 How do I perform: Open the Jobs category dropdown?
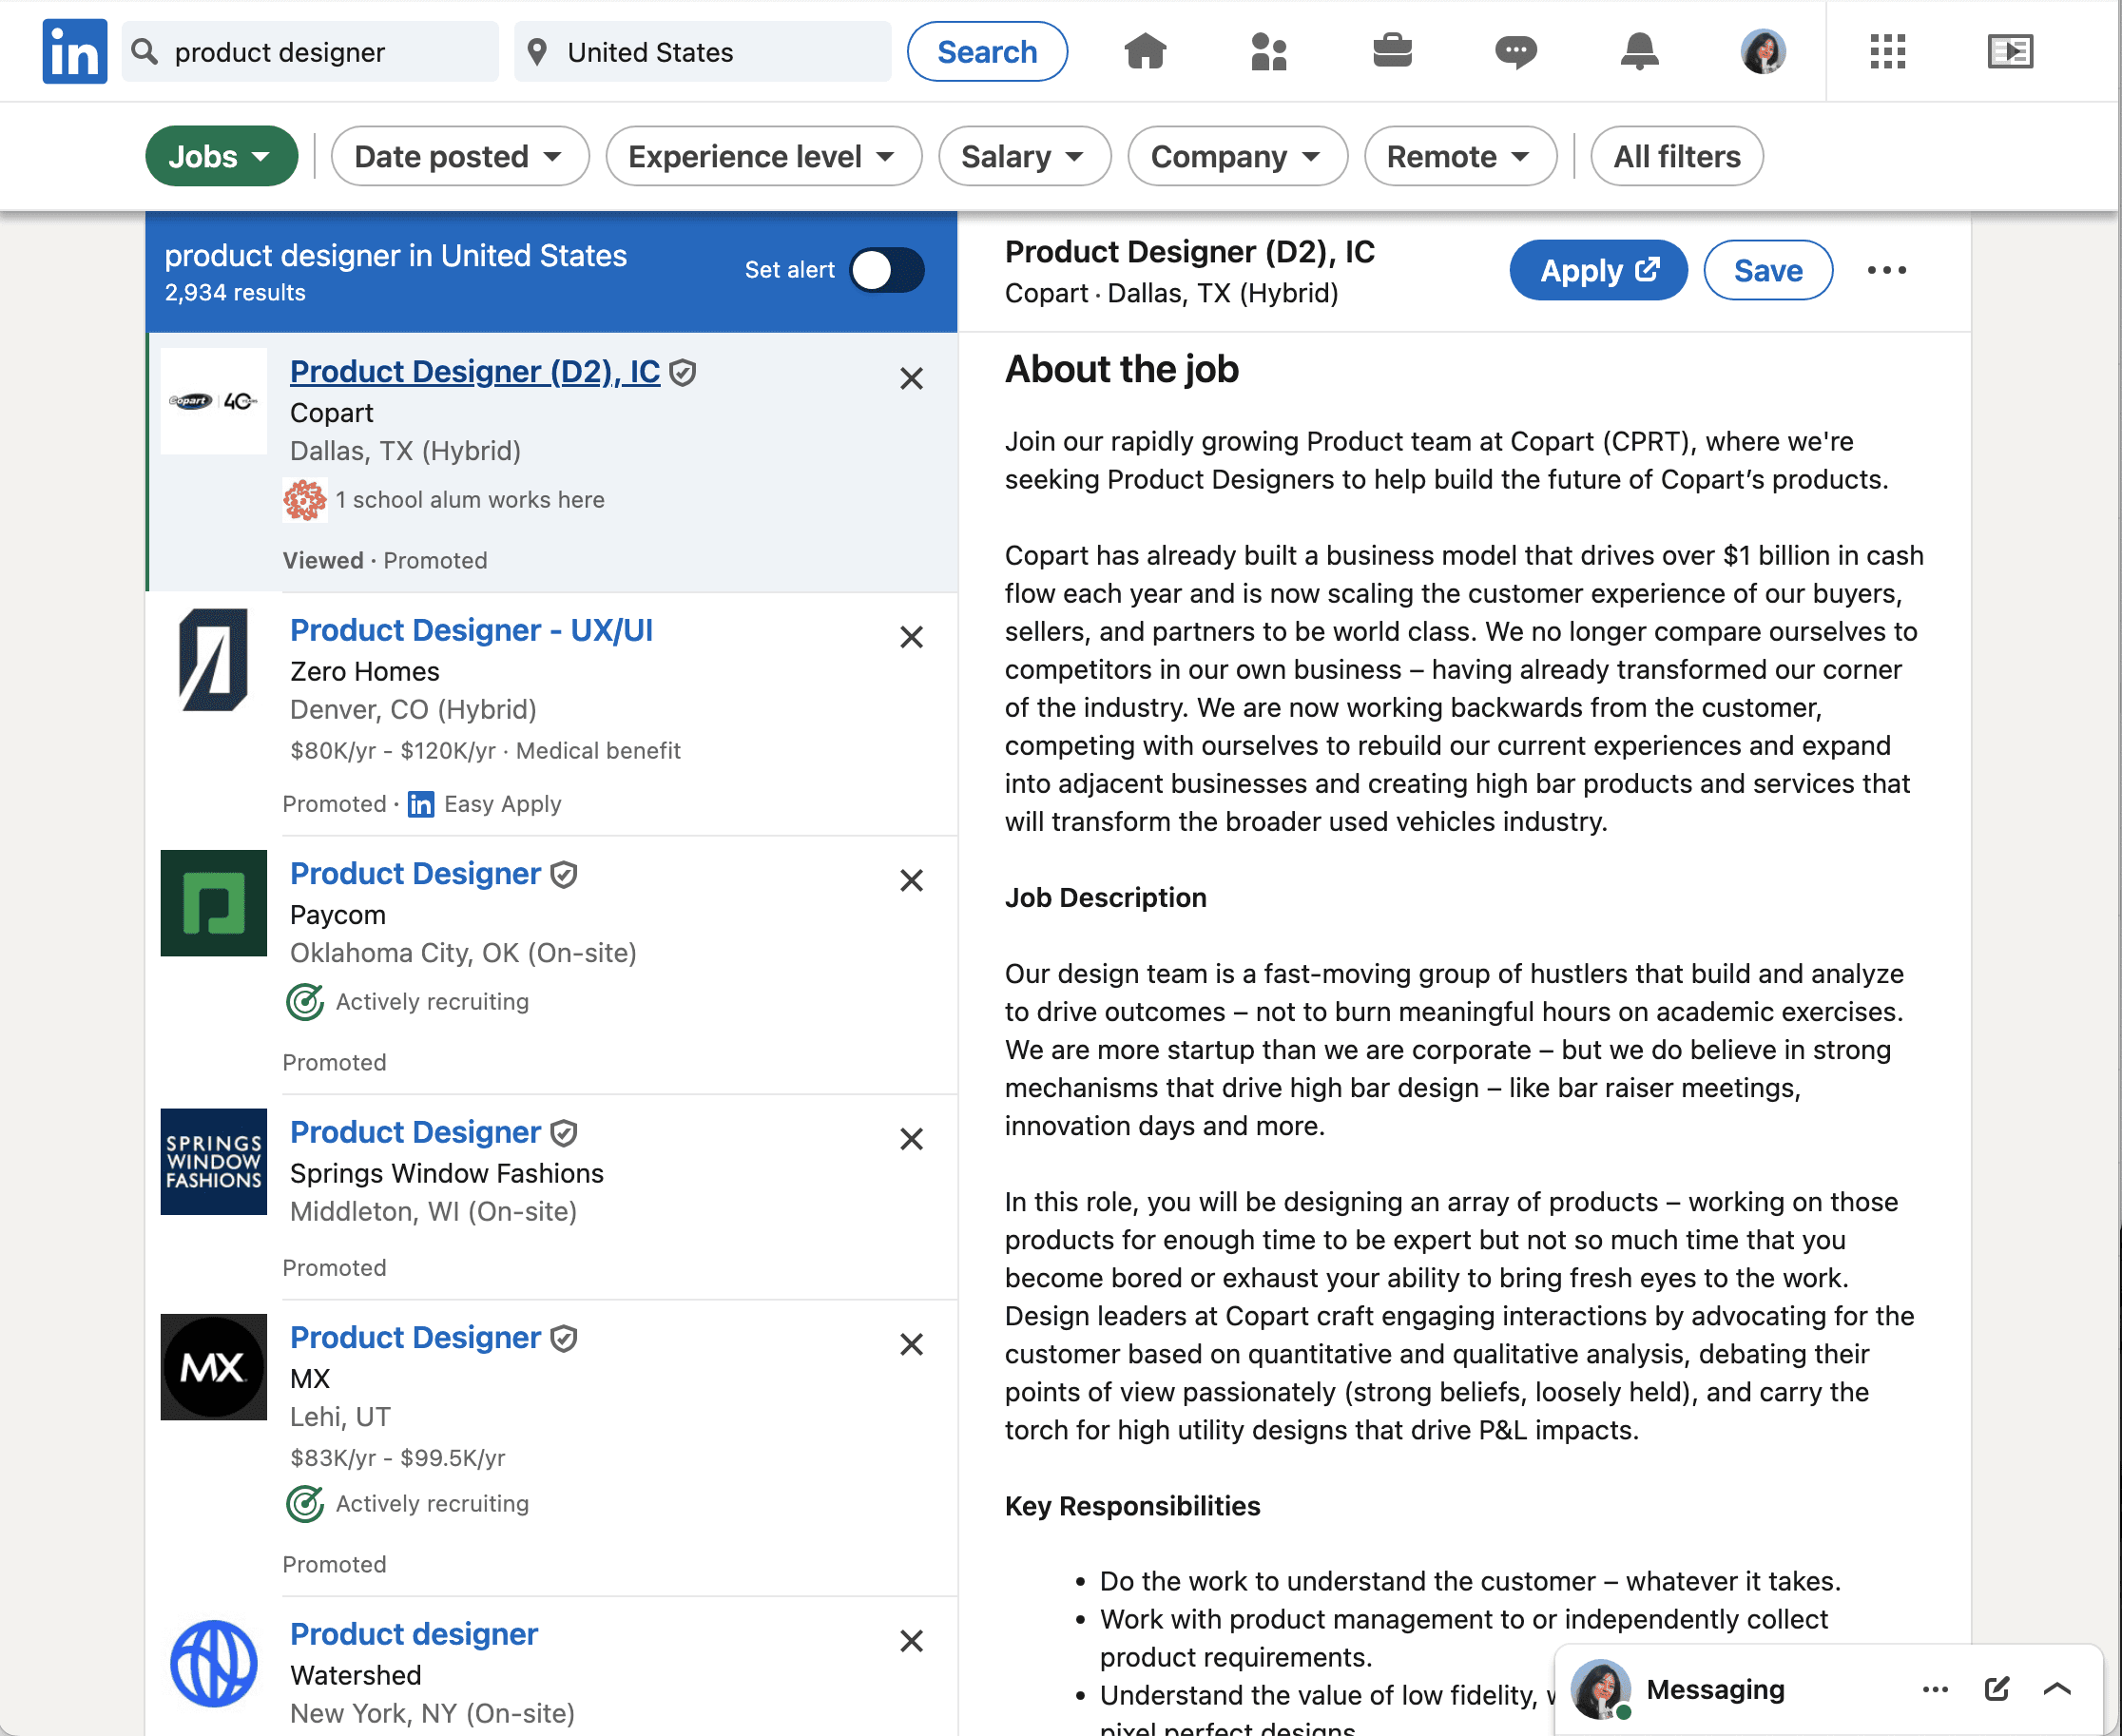pos(221,156)
